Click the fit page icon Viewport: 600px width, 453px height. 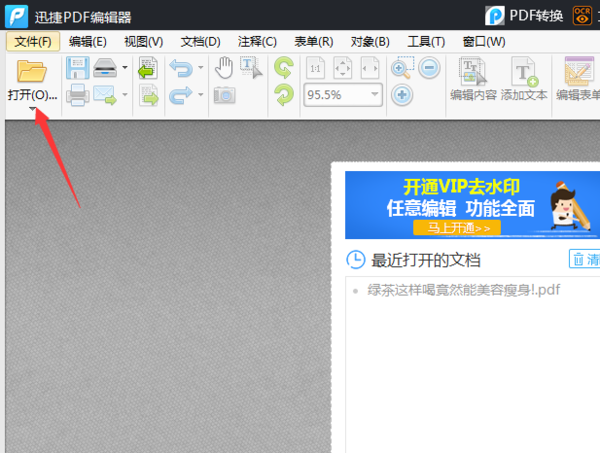click(342, 68)
